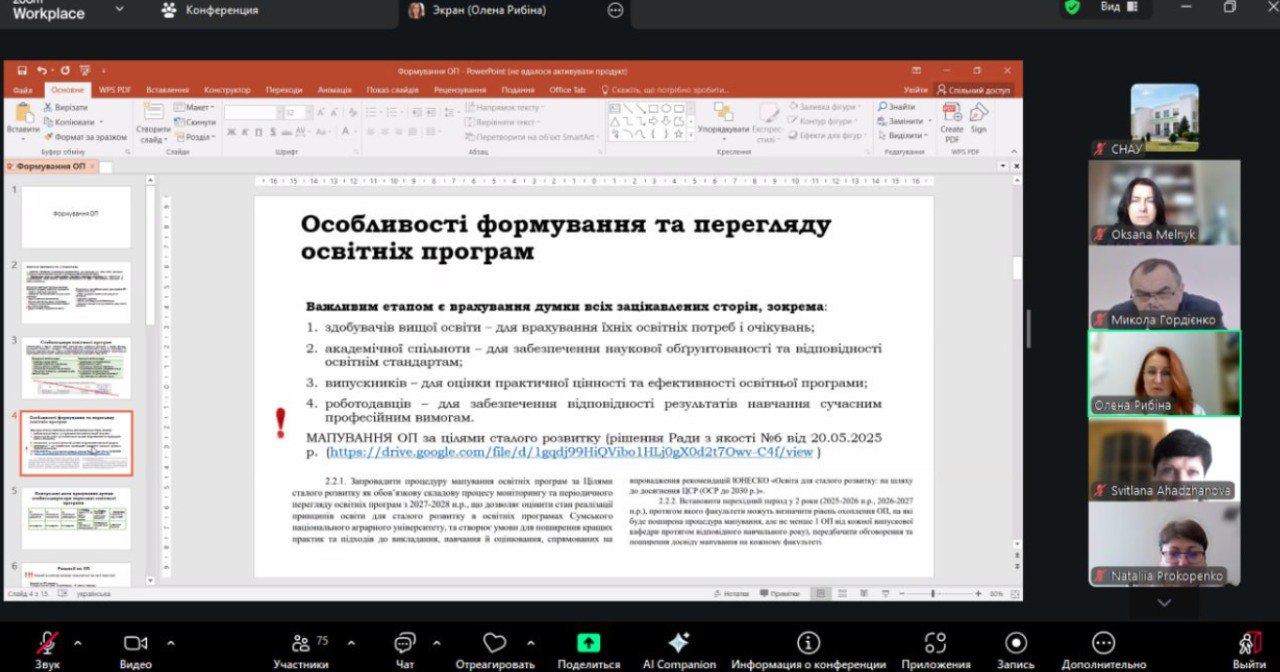Open the conference information icon

pyautogui.click(x=808, y=643)
